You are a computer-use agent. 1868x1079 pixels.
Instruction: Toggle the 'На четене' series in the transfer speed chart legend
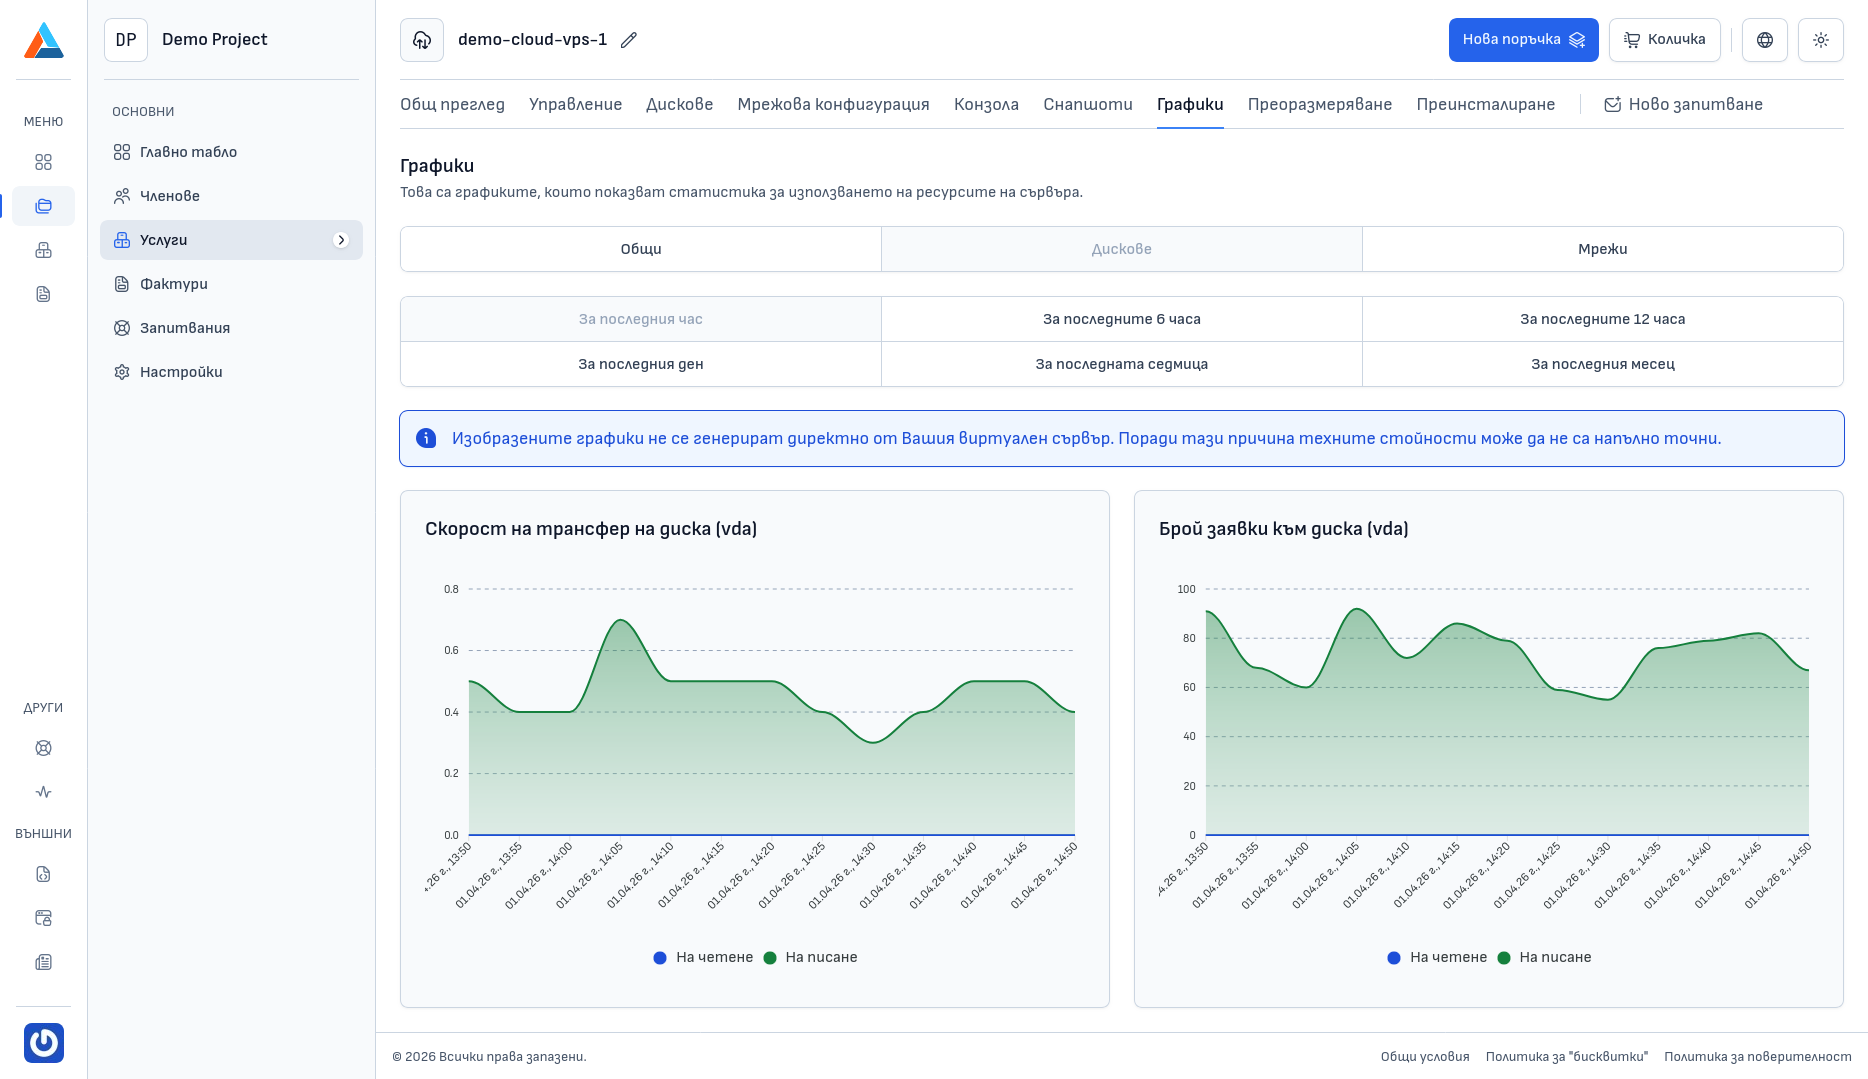click(713, 957)
